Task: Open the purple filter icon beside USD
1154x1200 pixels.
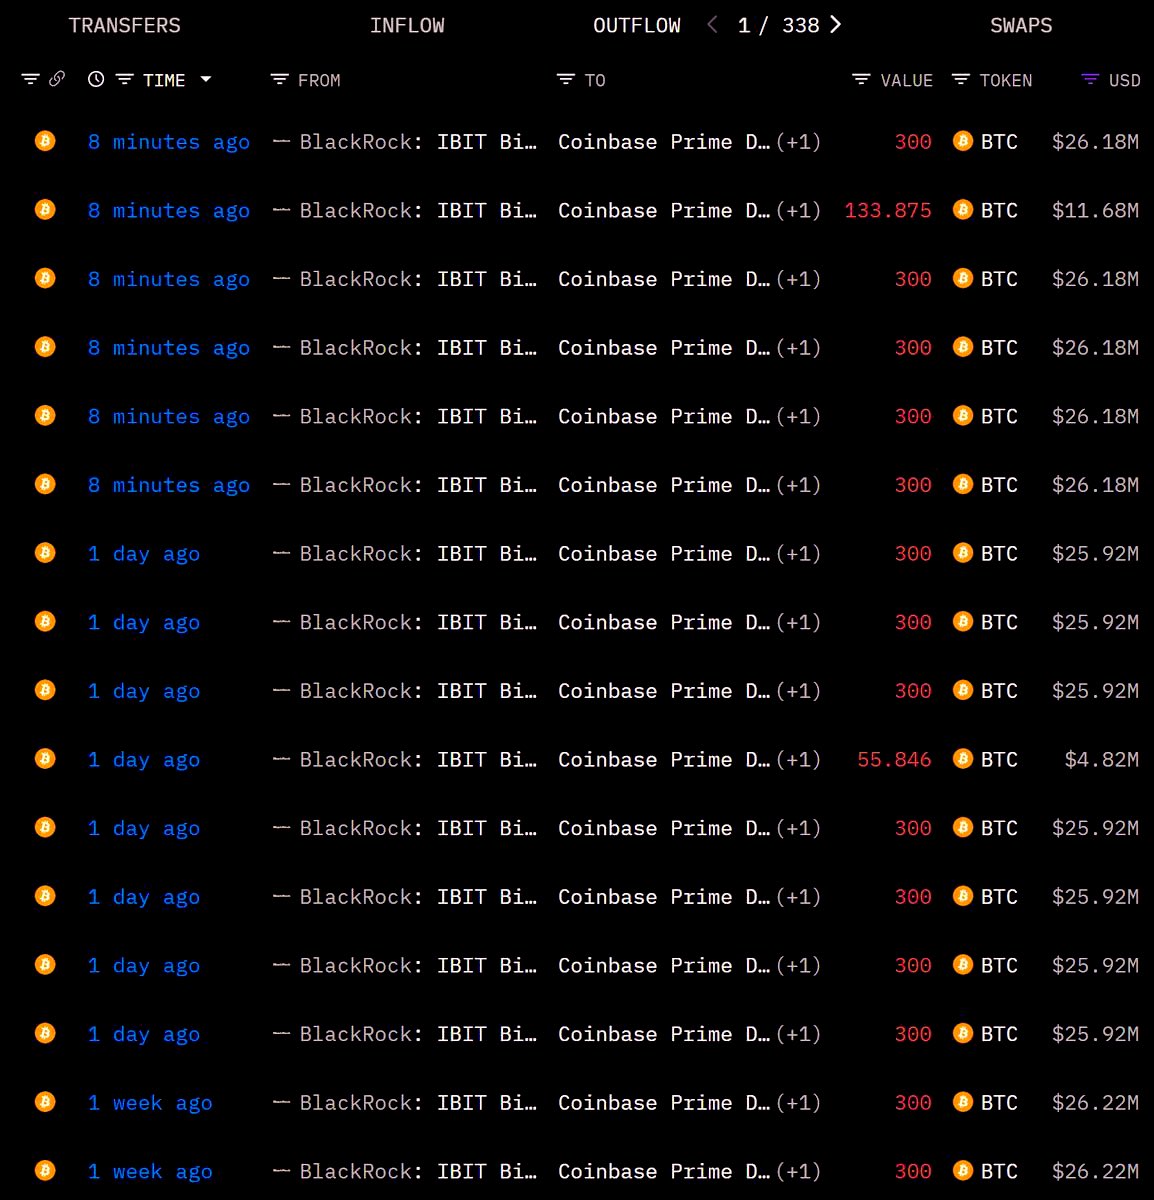Action: 1090,80
